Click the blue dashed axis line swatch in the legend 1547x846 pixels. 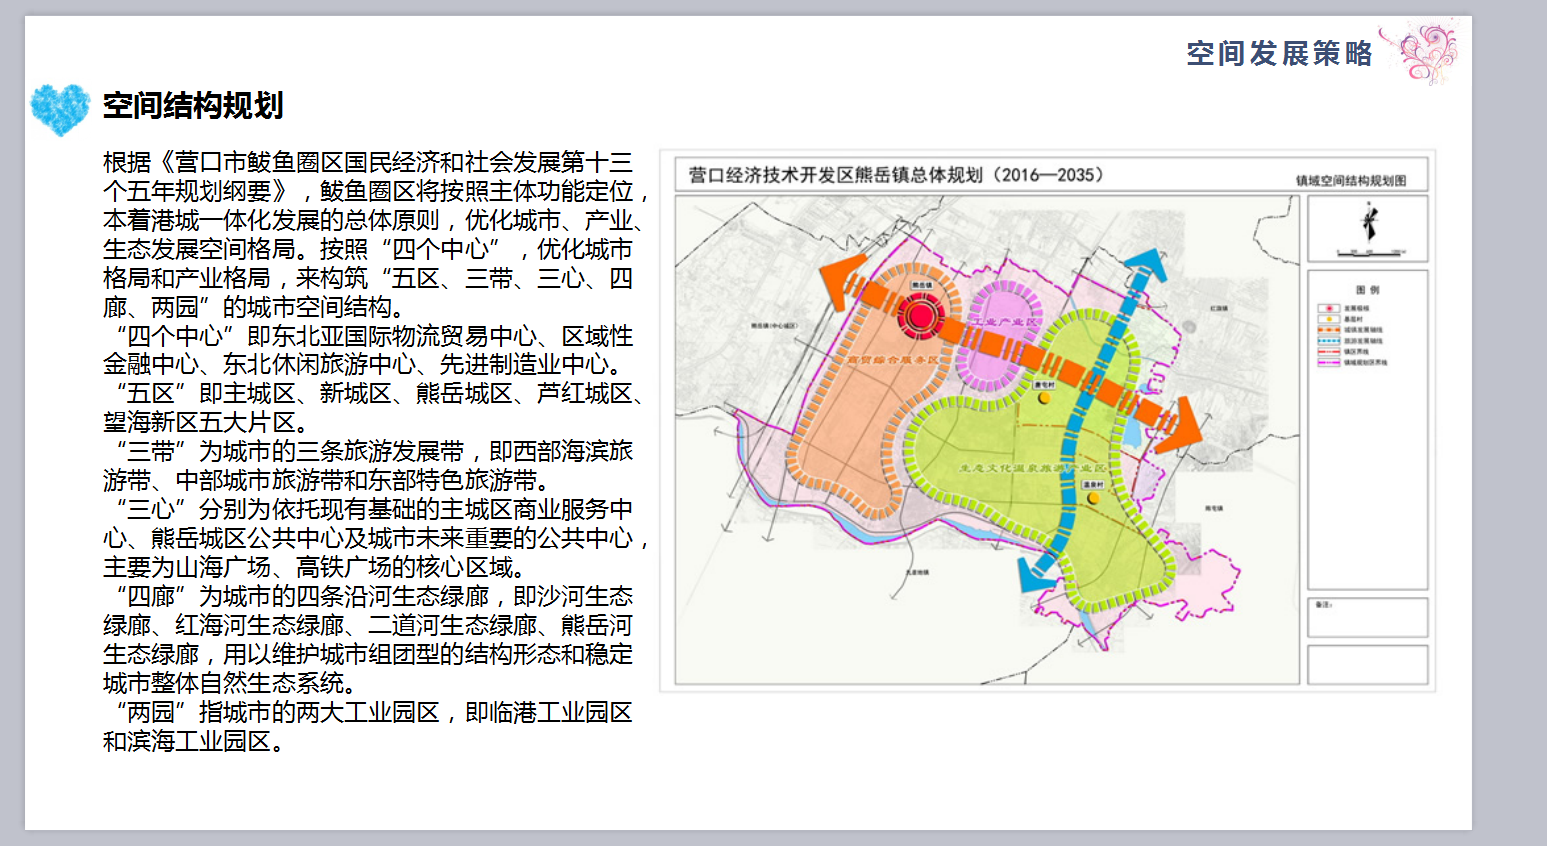point(1328,341)
